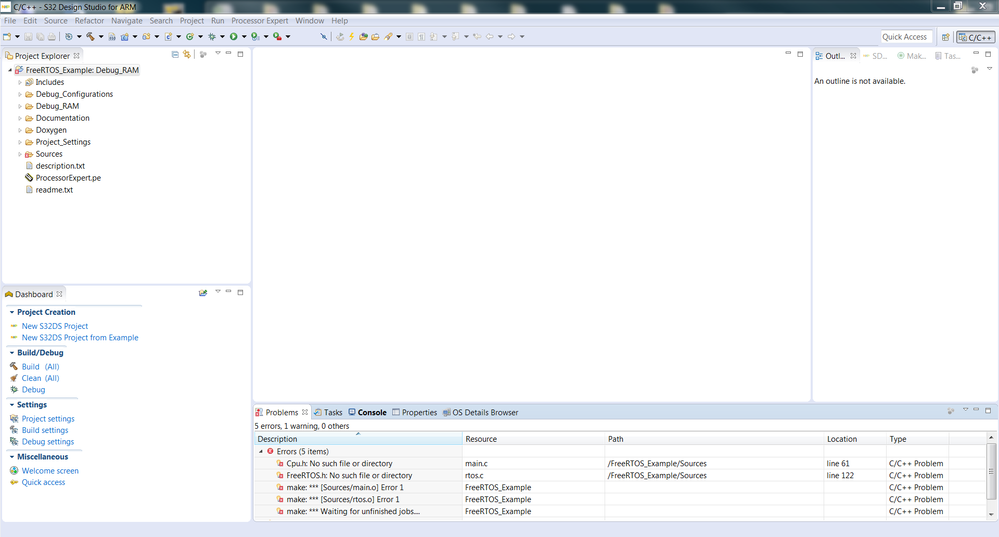Select the Sources/main.o Error 1 row
The width and height of the screenshot is (999, 537).
coord(621,487)
